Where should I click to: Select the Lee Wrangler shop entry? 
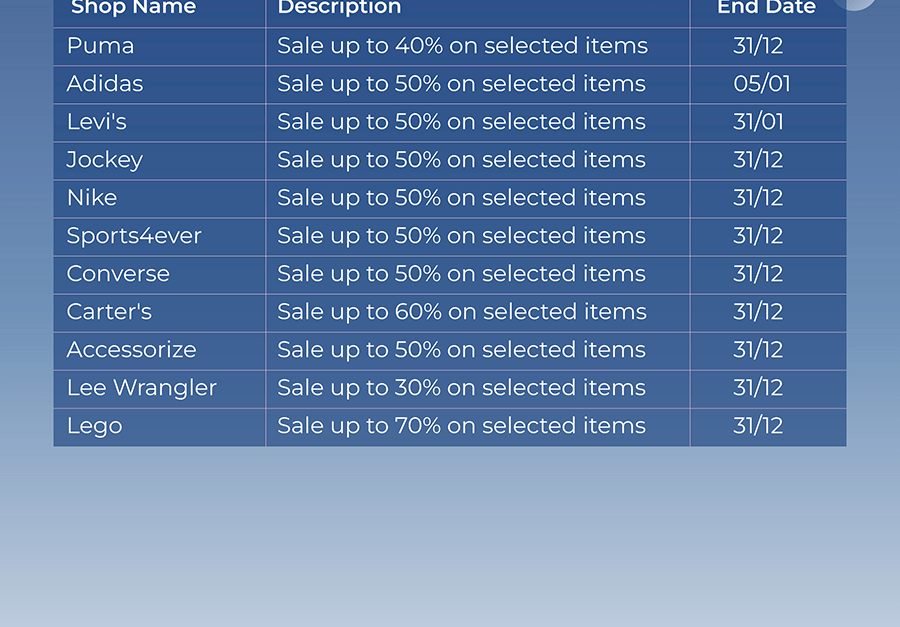pos(142,388)
